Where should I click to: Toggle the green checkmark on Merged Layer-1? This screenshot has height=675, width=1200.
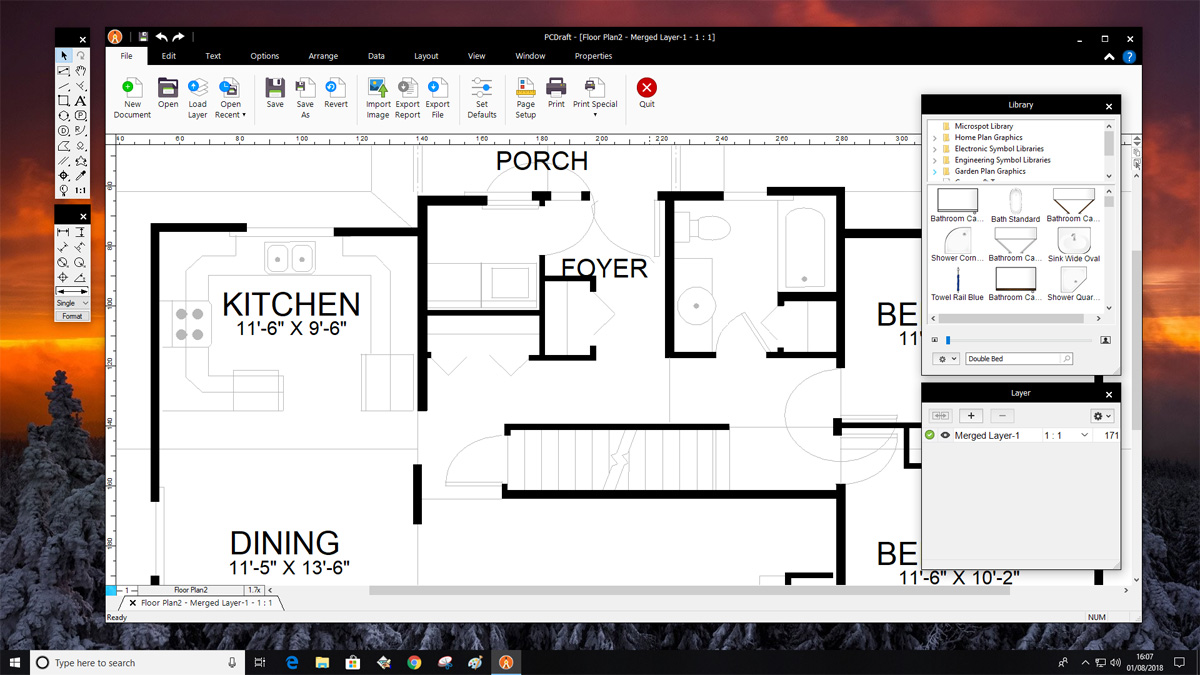tap(930, 435)
